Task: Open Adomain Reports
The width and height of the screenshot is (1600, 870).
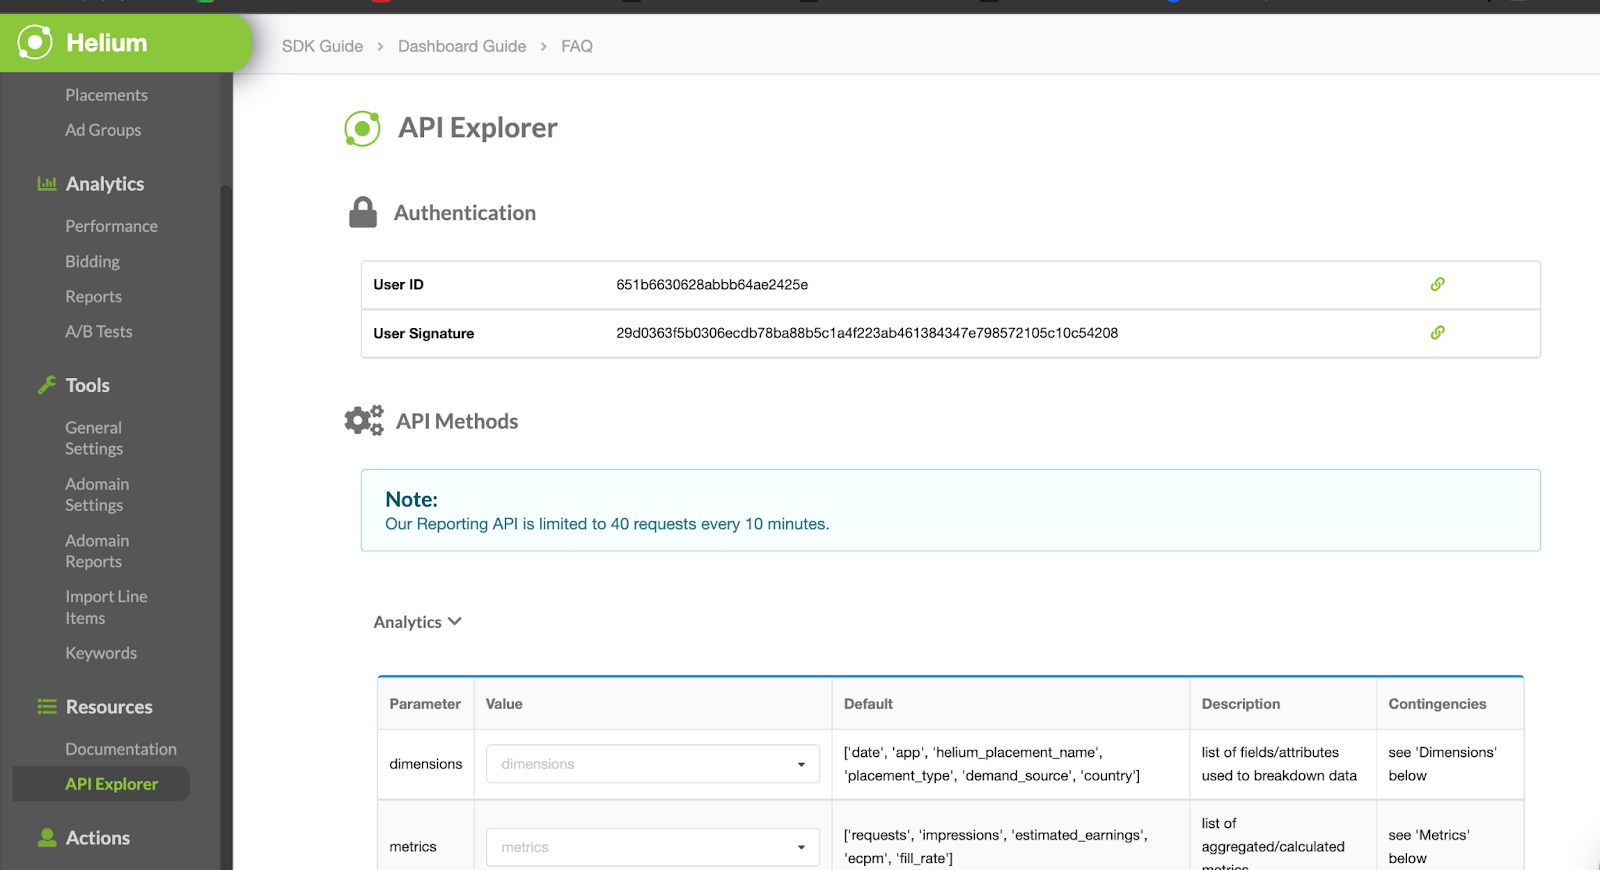Action: [x=97, y=551]
